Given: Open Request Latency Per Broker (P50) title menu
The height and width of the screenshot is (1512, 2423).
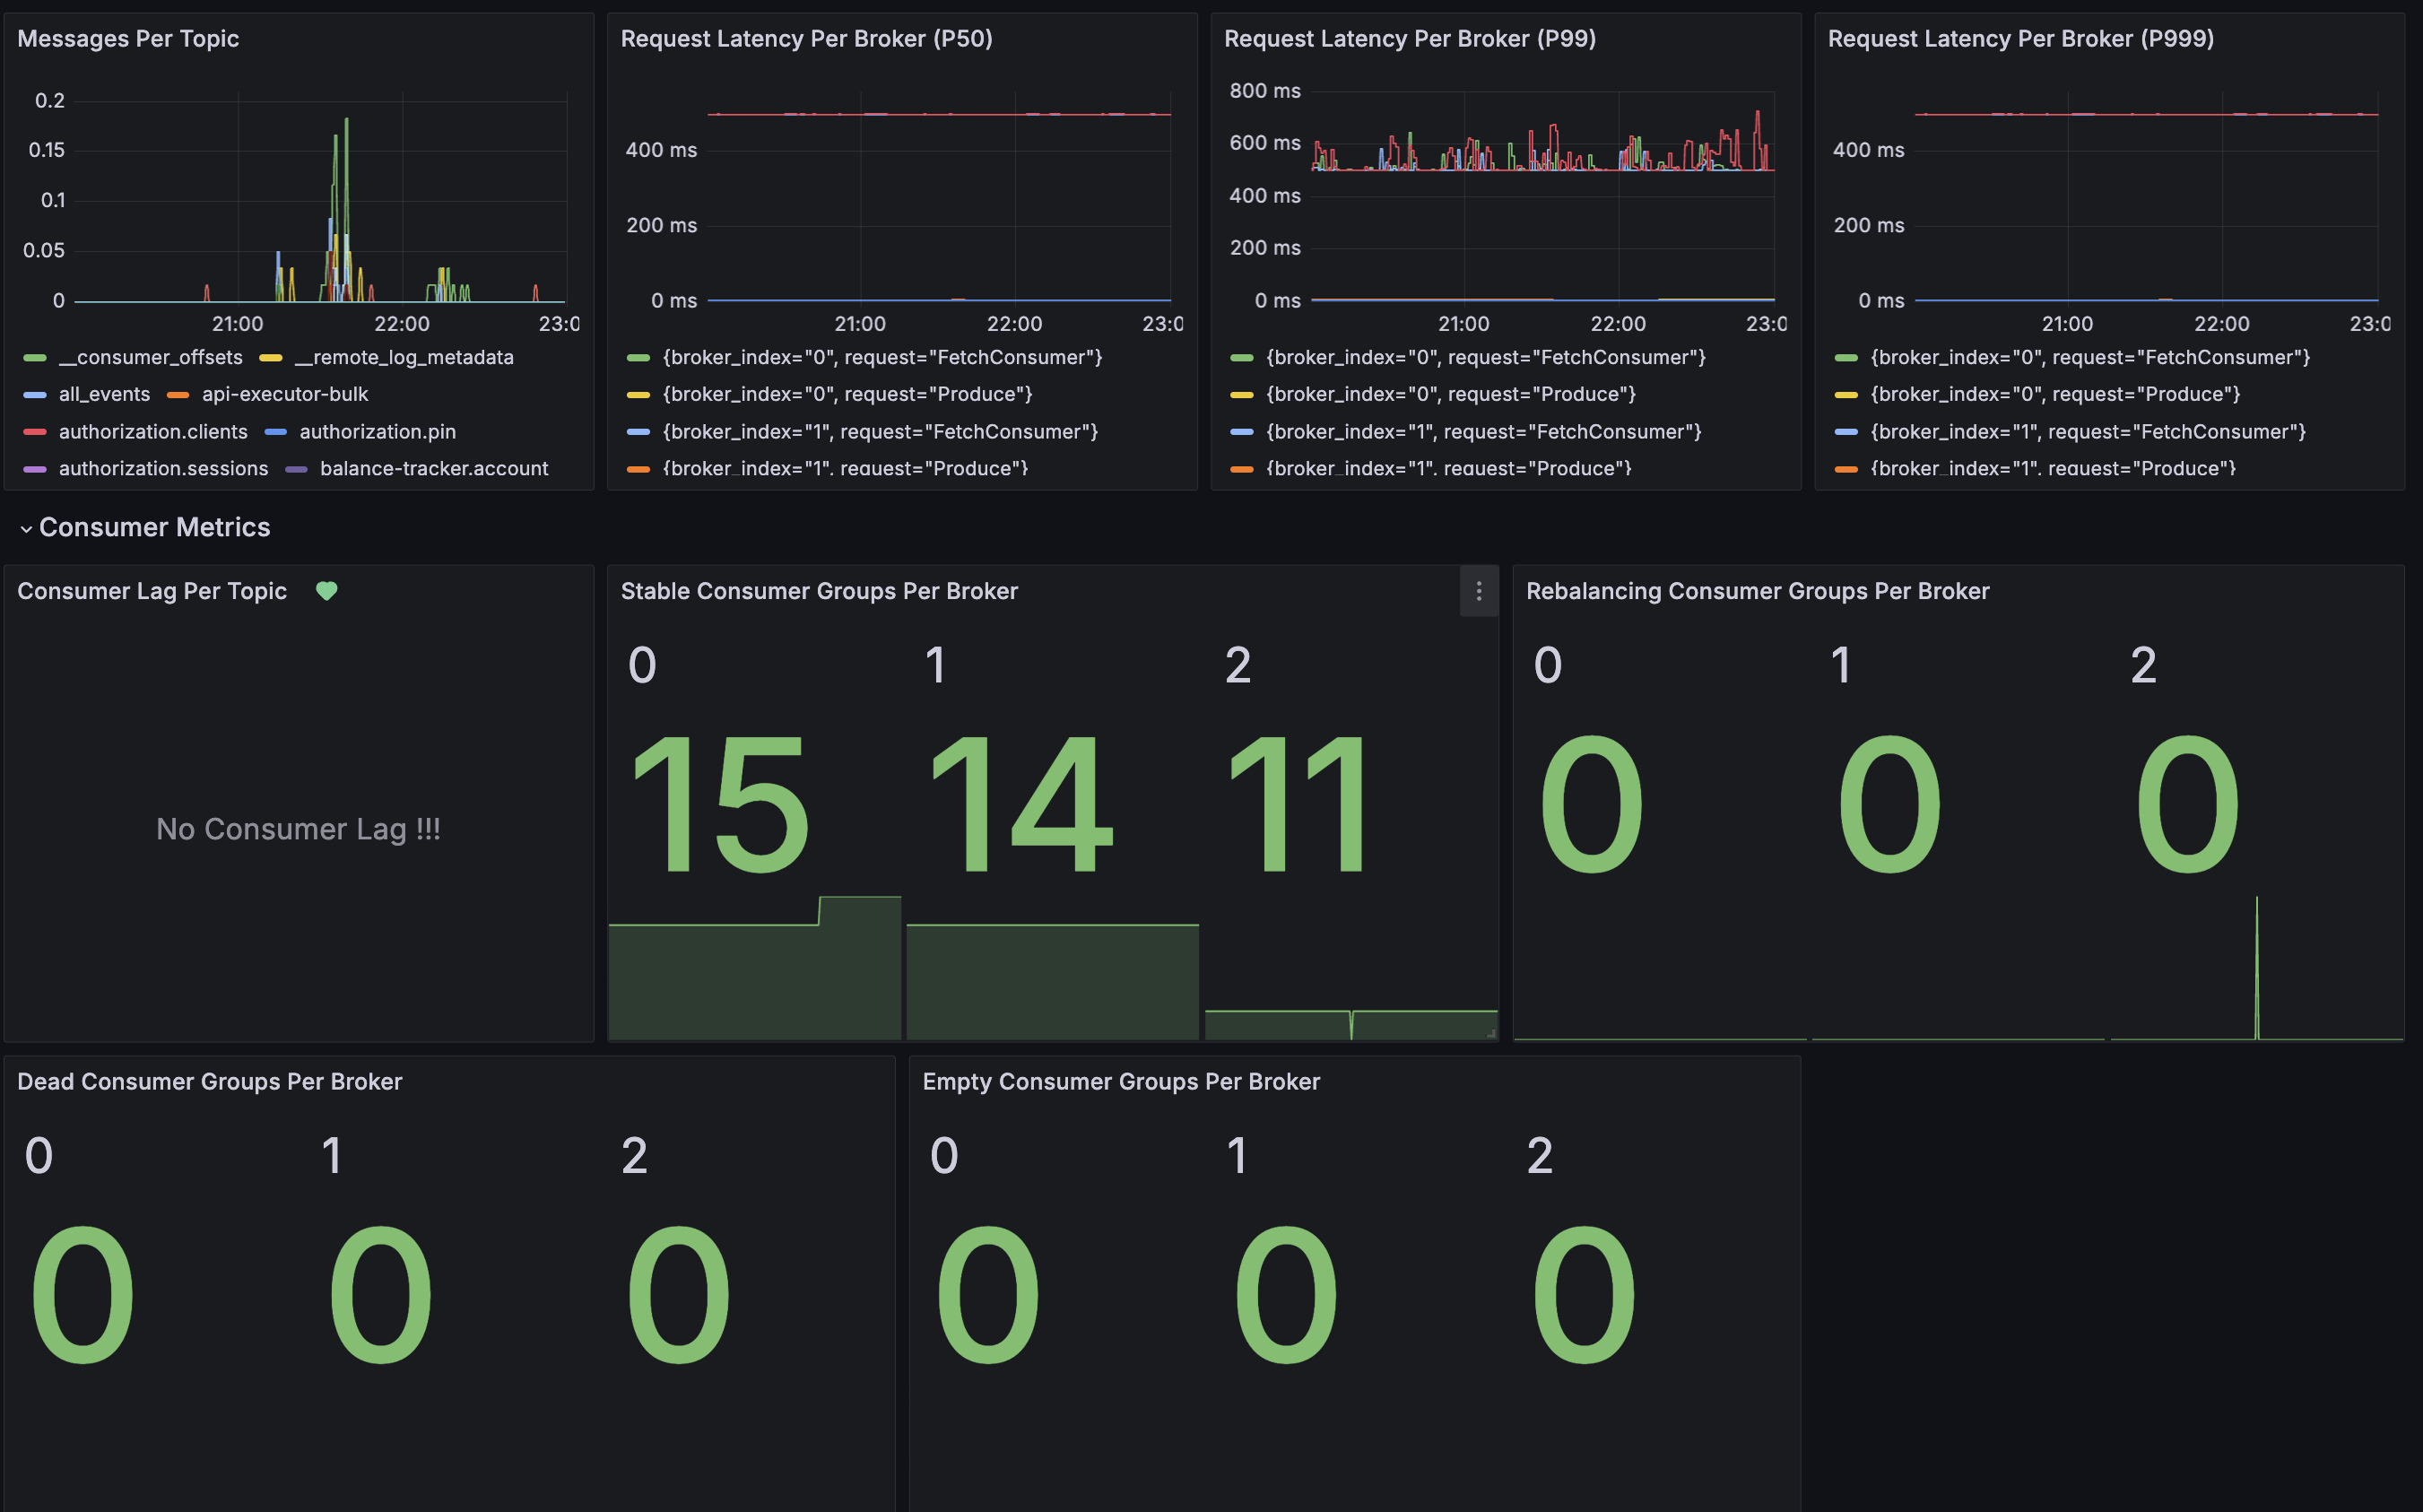Looking at the screenshot, I should point(806,39).
